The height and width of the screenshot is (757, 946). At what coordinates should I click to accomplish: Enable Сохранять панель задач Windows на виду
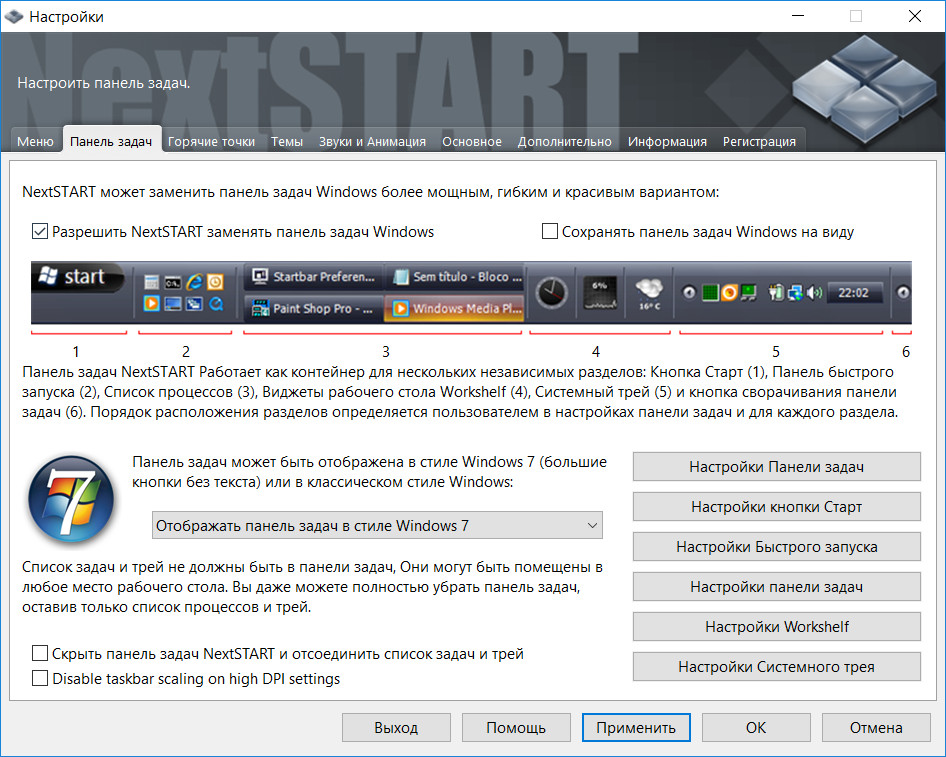(x=550, y=232)
